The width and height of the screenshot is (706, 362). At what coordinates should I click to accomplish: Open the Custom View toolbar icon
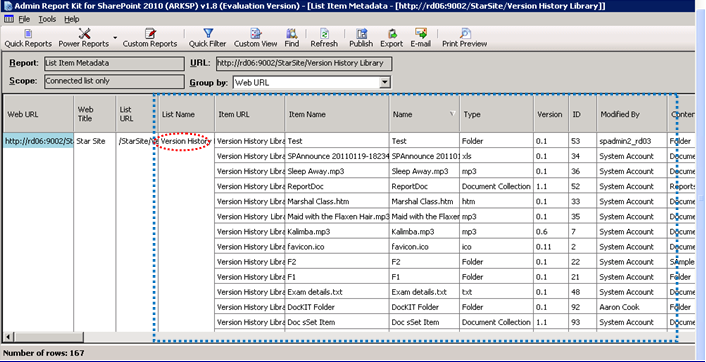click(x=256, y=38)
